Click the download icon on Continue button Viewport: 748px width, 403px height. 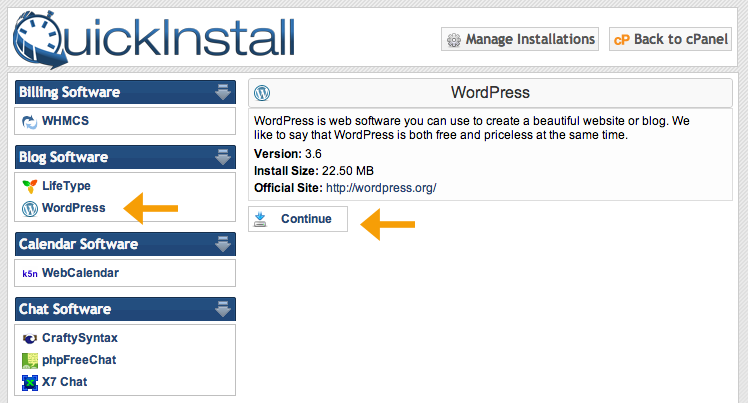click(x=260, y=219)
